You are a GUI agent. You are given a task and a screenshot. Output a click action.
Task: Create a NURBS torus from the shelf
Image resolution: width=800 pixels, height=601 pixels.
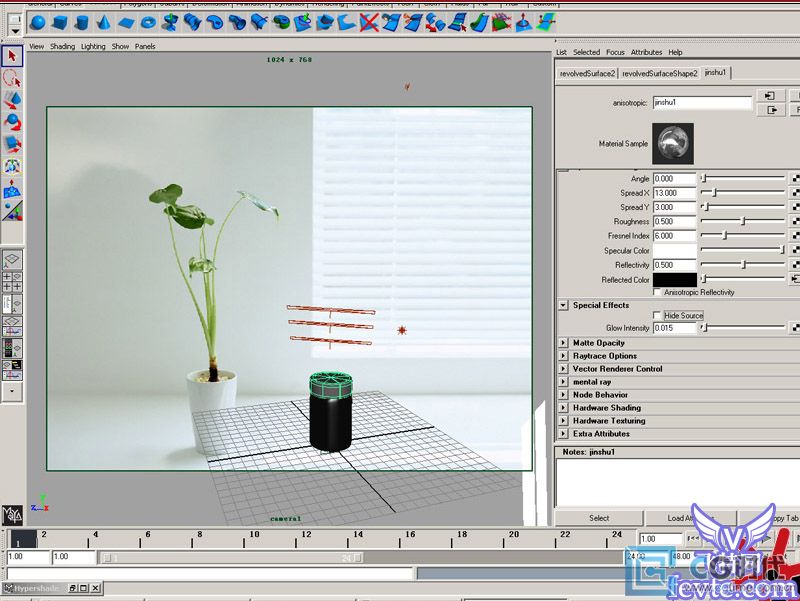[148, 23]
